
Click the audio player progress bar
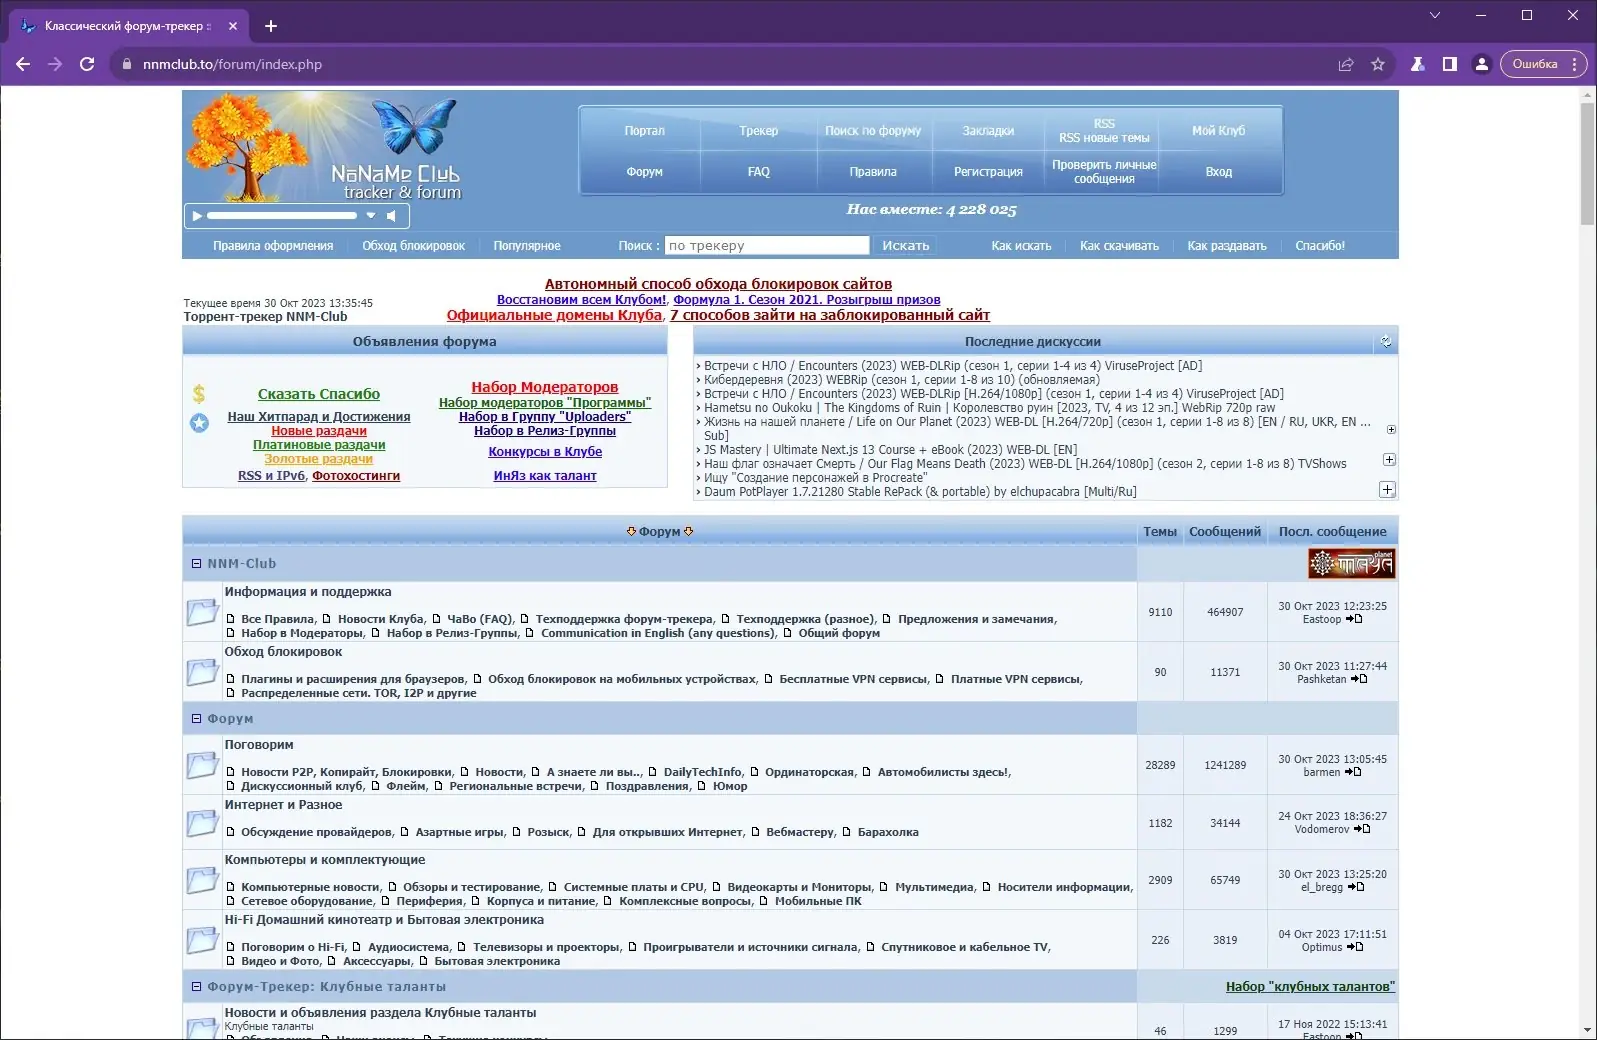282,216
